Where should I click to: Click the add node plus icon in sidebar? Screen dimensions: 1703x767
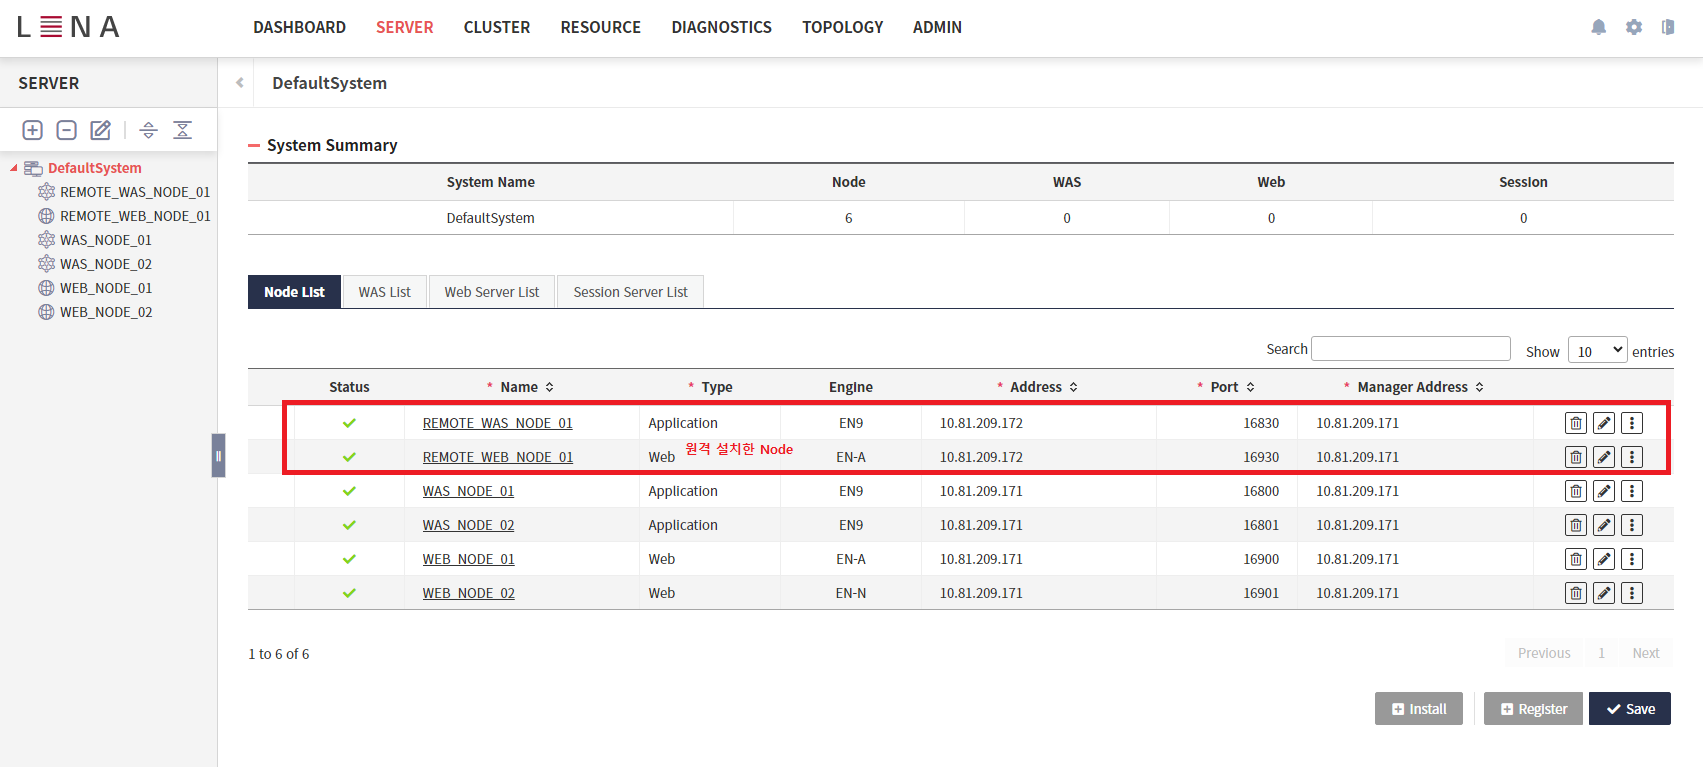coord(33,130)
